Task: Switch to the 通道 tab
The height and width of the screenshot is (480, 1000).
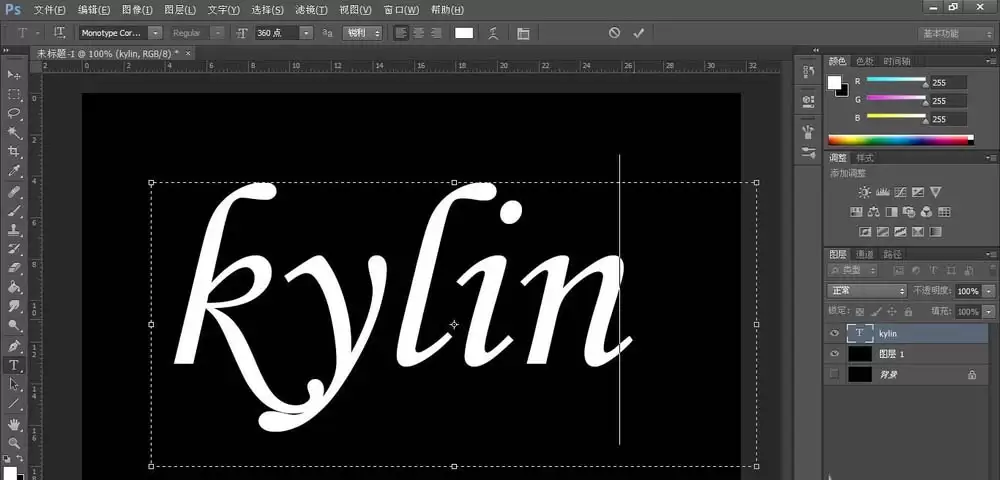Action: pos(864,254)
